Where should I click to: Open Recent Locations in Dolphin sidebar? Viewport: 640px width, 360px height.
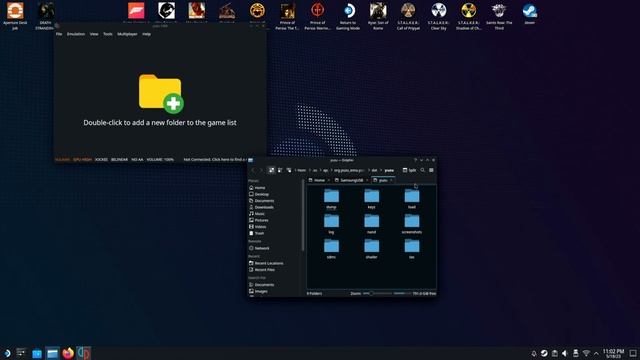(266, 263)
